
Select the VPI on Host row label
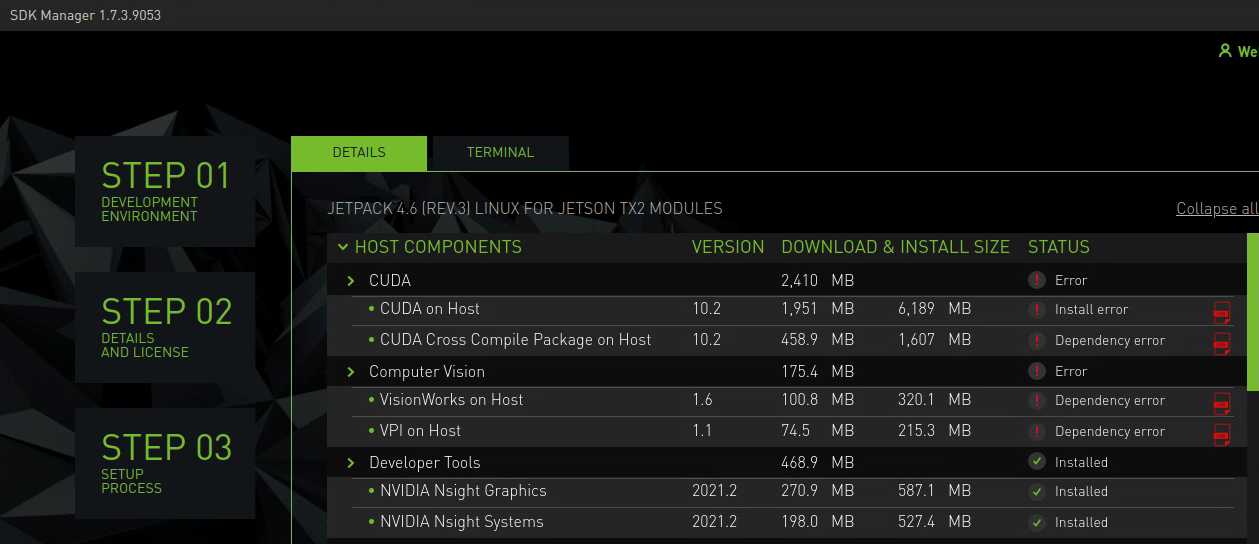(420, 431)
